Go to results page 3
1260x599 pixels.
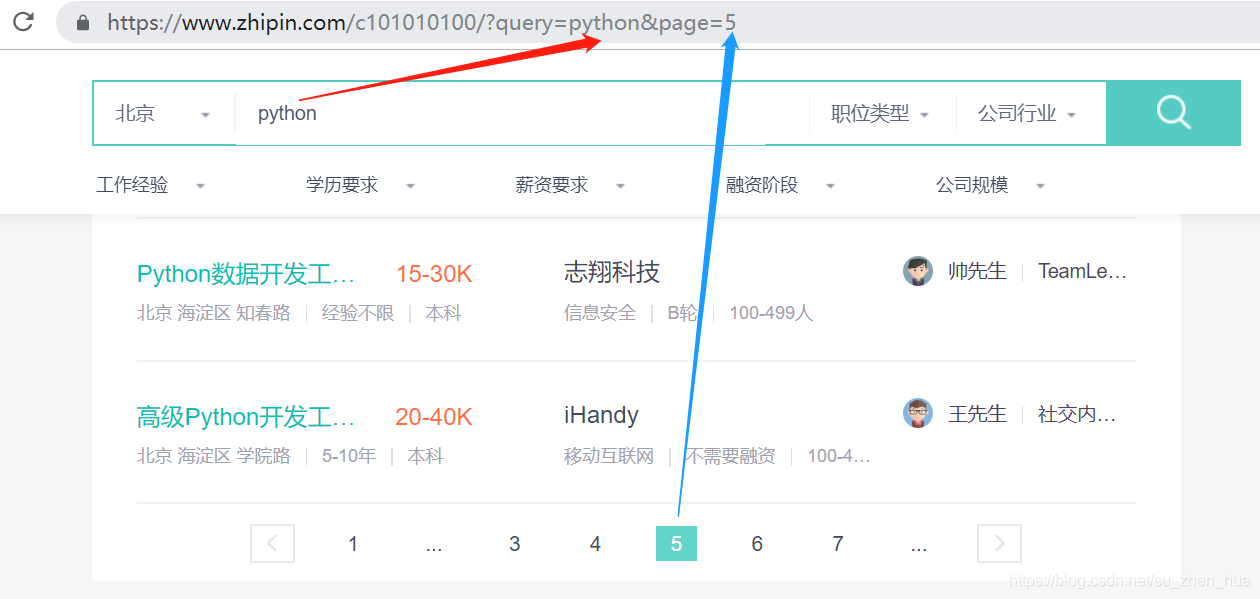coord(514,543)
